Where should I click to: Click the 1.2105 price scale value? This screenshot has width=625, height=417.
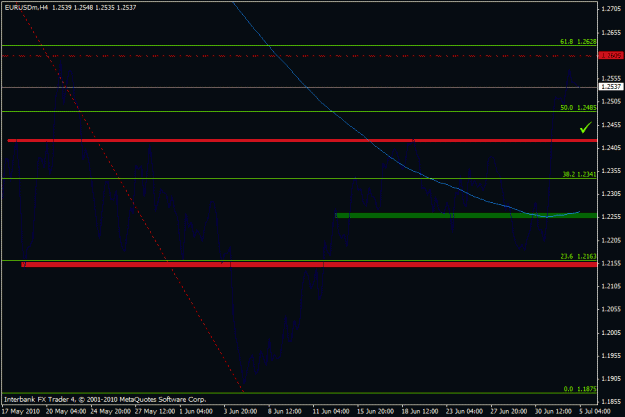click(611, 286)
